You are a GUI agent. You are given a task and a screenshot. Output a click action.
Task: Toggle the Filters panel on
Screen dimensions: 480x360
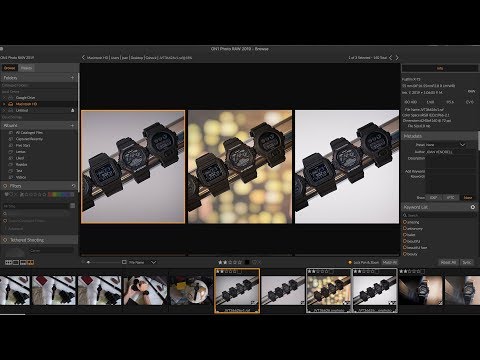click(5, 186)
